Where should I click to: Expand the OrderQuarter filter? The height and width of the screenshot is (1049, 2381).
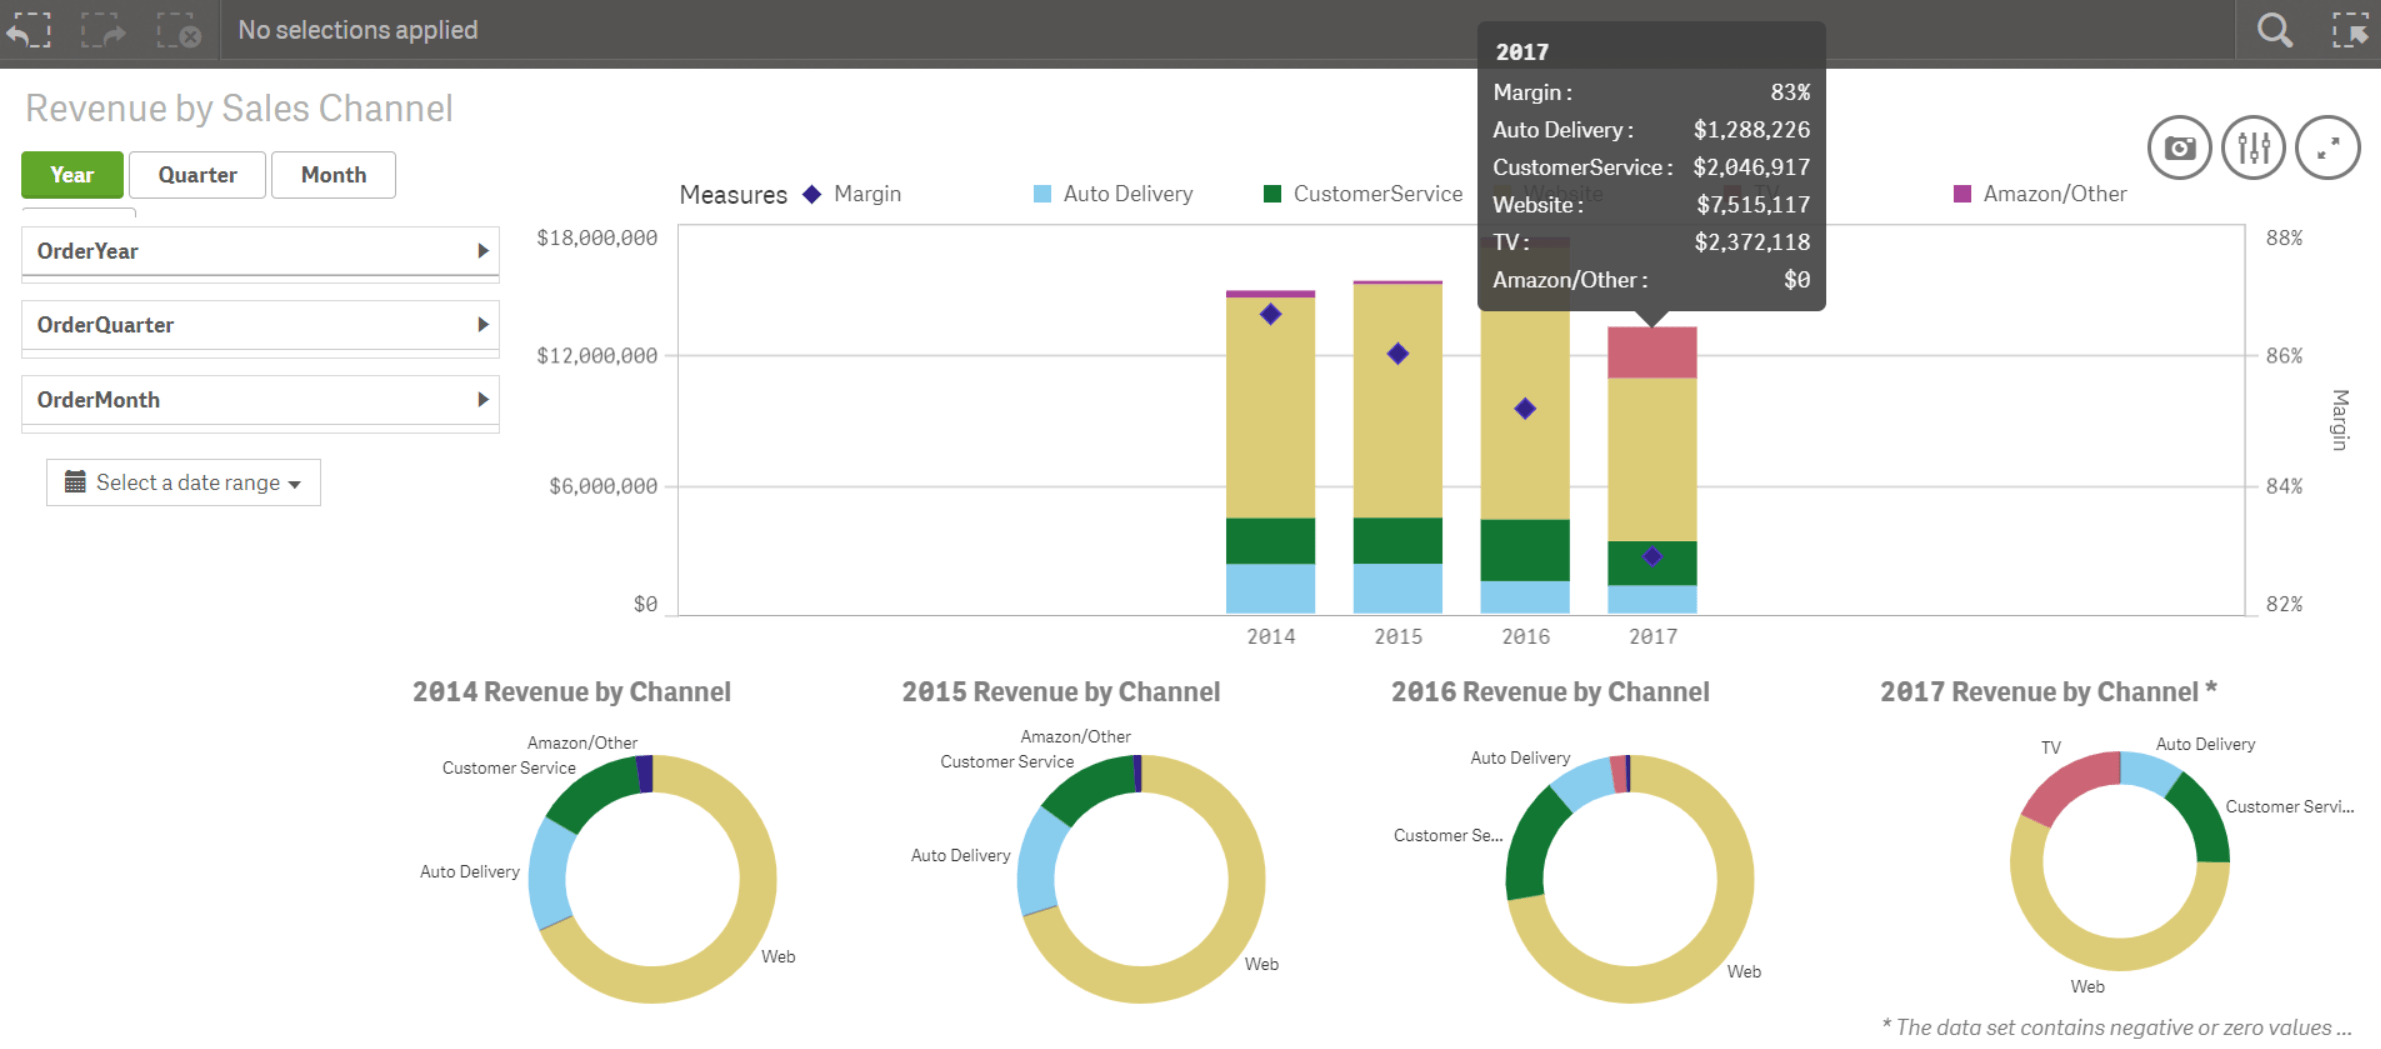(484, 325)
